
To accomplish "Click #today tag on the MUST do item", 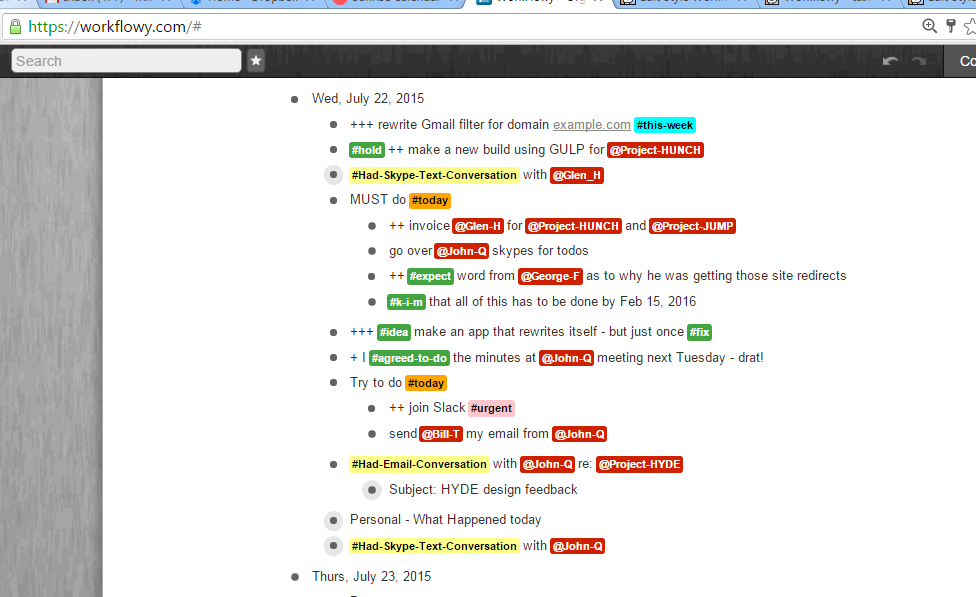I will (430, 200).
